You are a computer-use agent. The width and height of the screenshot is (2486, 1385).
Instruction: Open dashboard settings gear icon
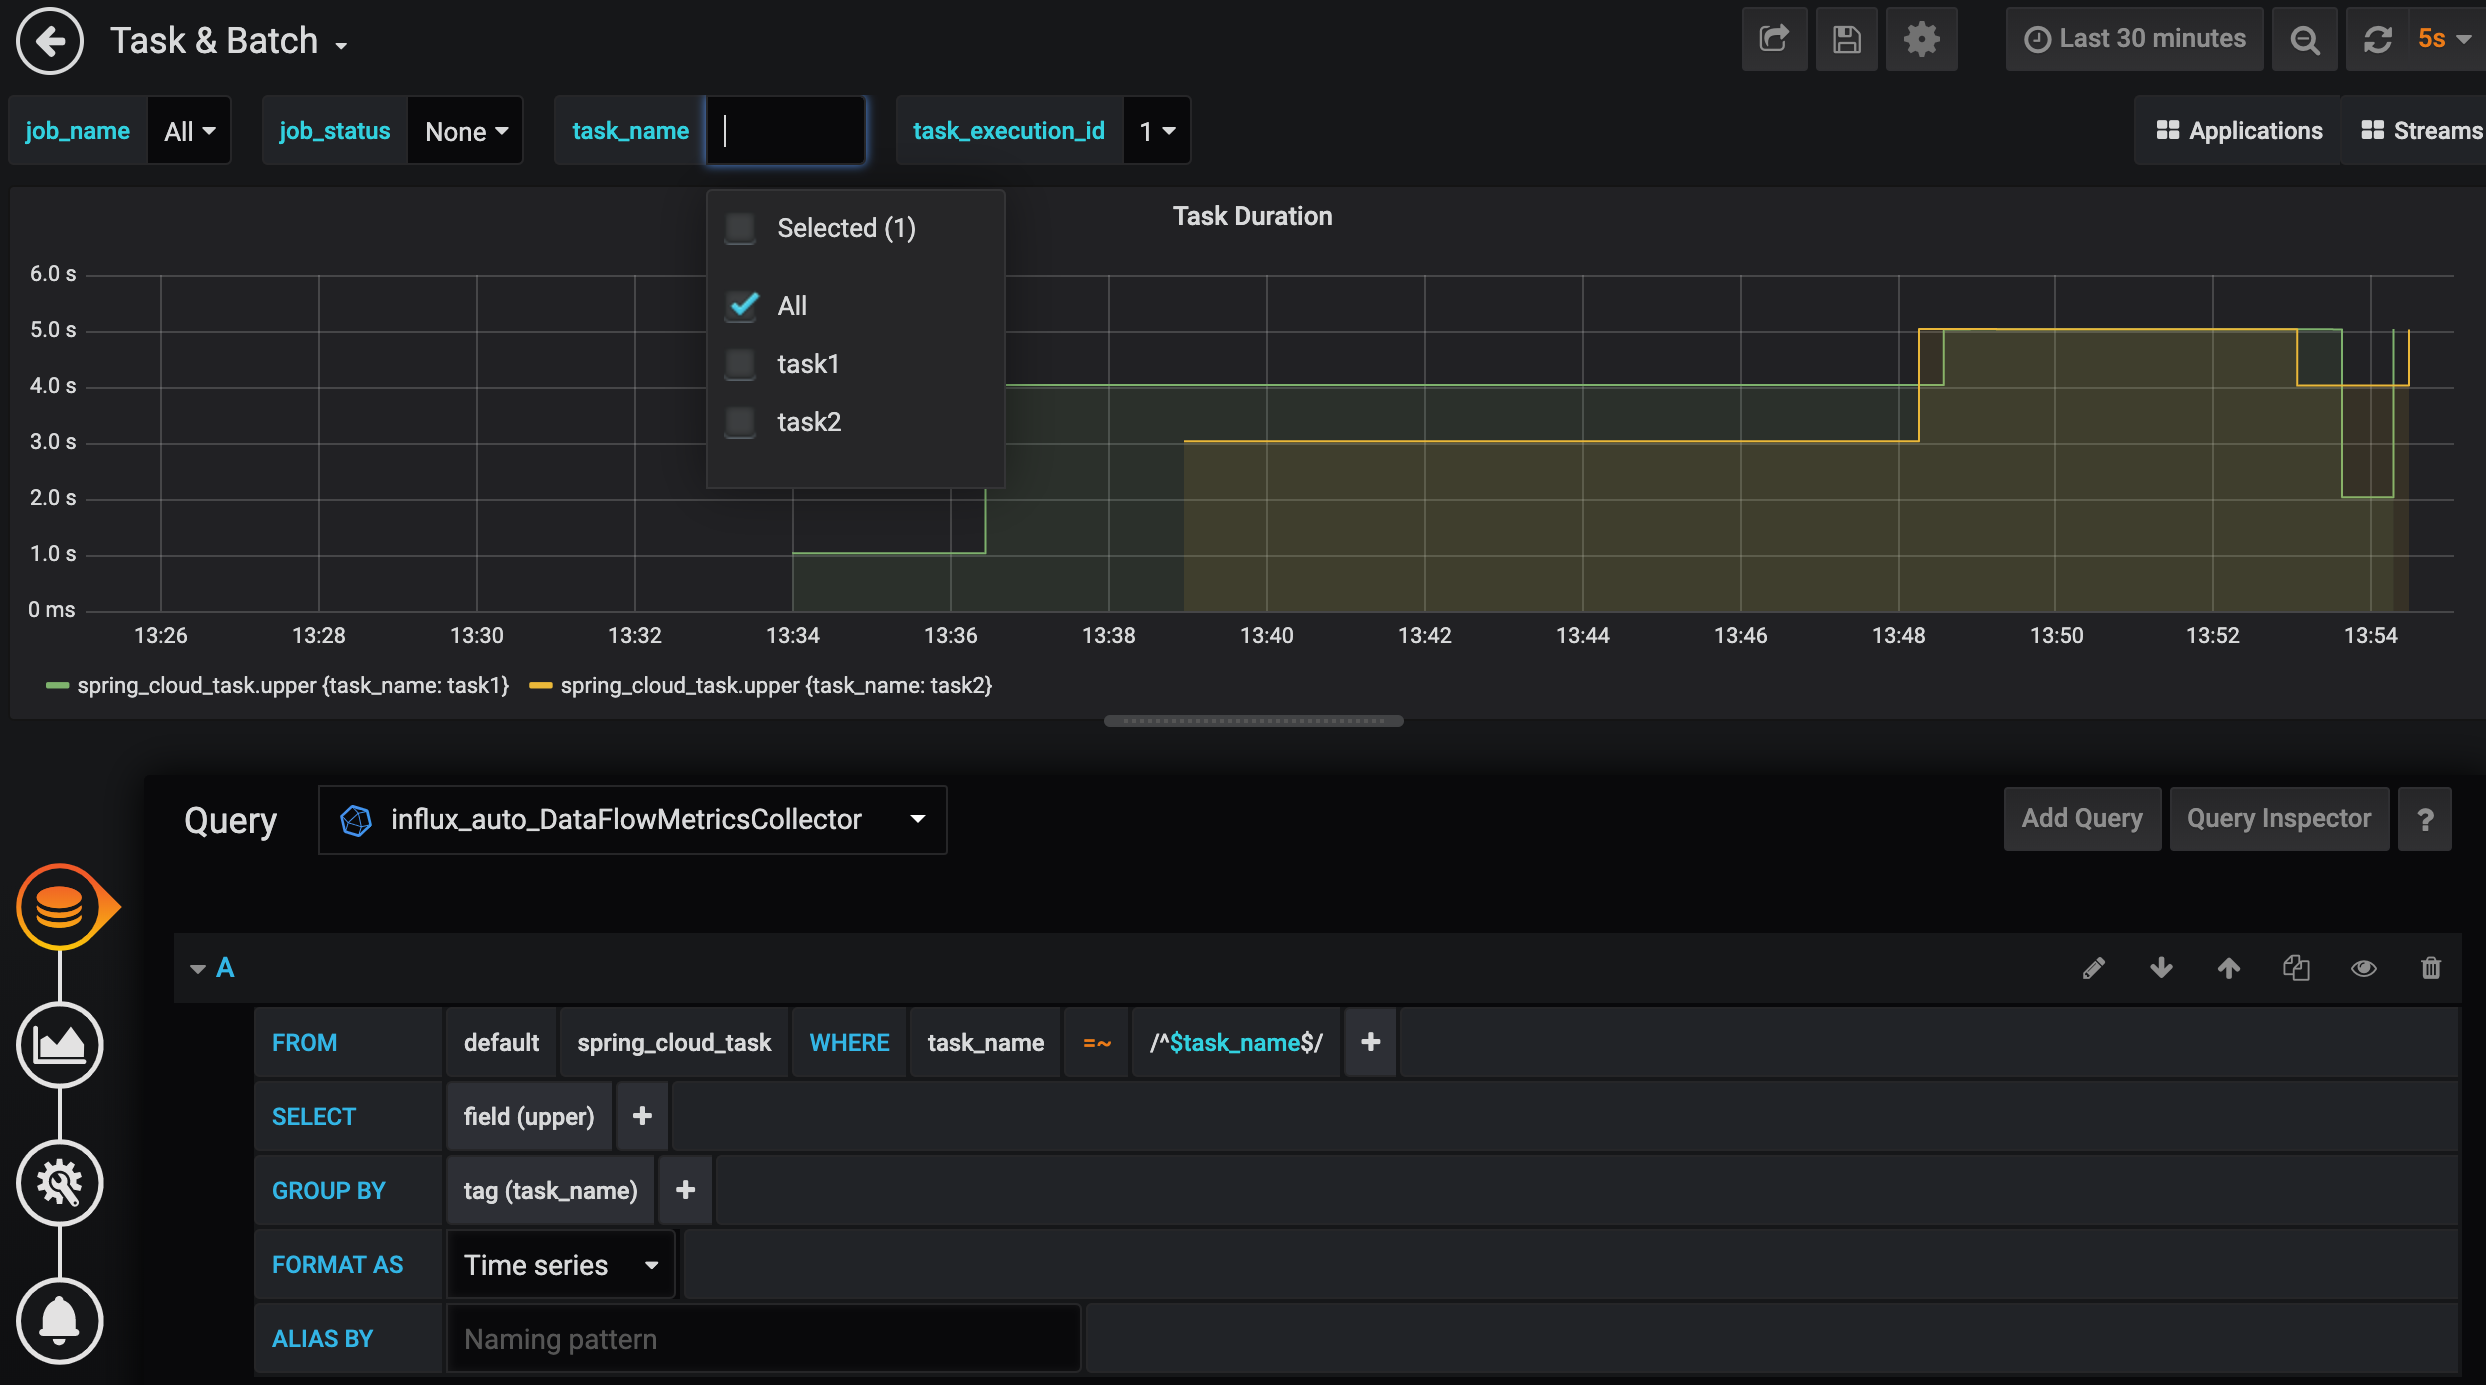(x=1920, y=39)
